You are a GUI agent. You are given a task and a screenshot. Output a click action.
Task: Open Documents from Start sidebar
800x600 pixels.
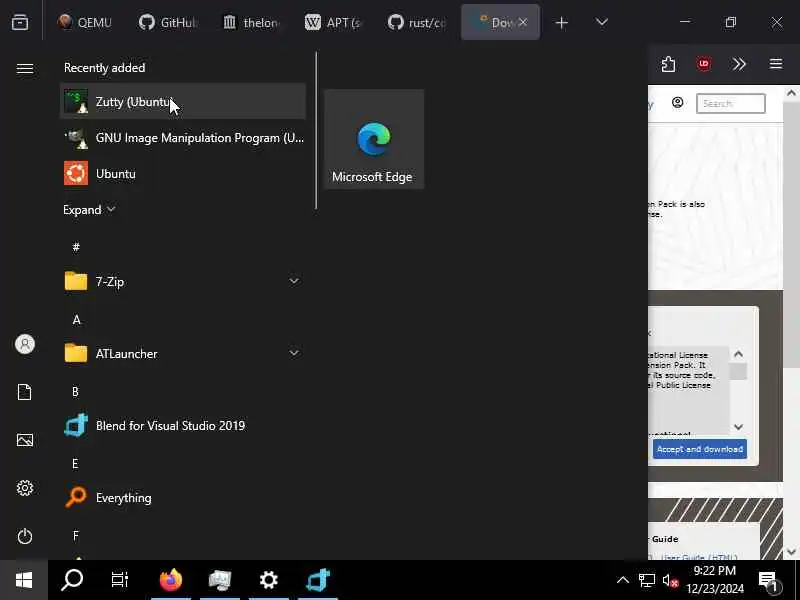point(24,392)
